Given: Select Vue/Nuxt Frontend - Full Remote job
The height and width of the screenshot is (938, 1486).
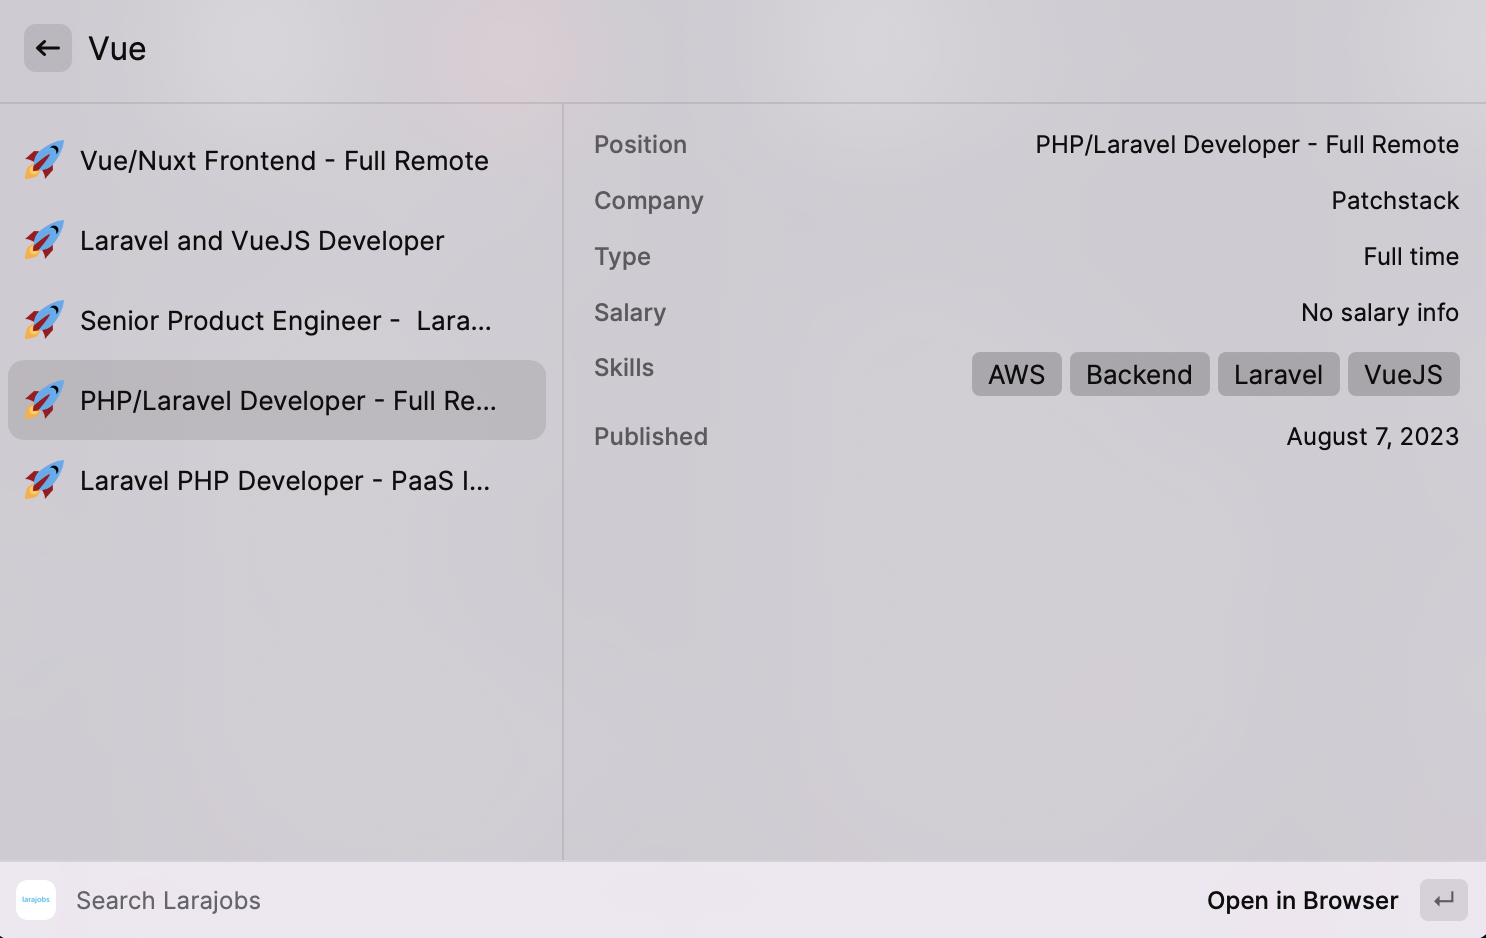Looking at the screenshot, I should click(277, 160).
